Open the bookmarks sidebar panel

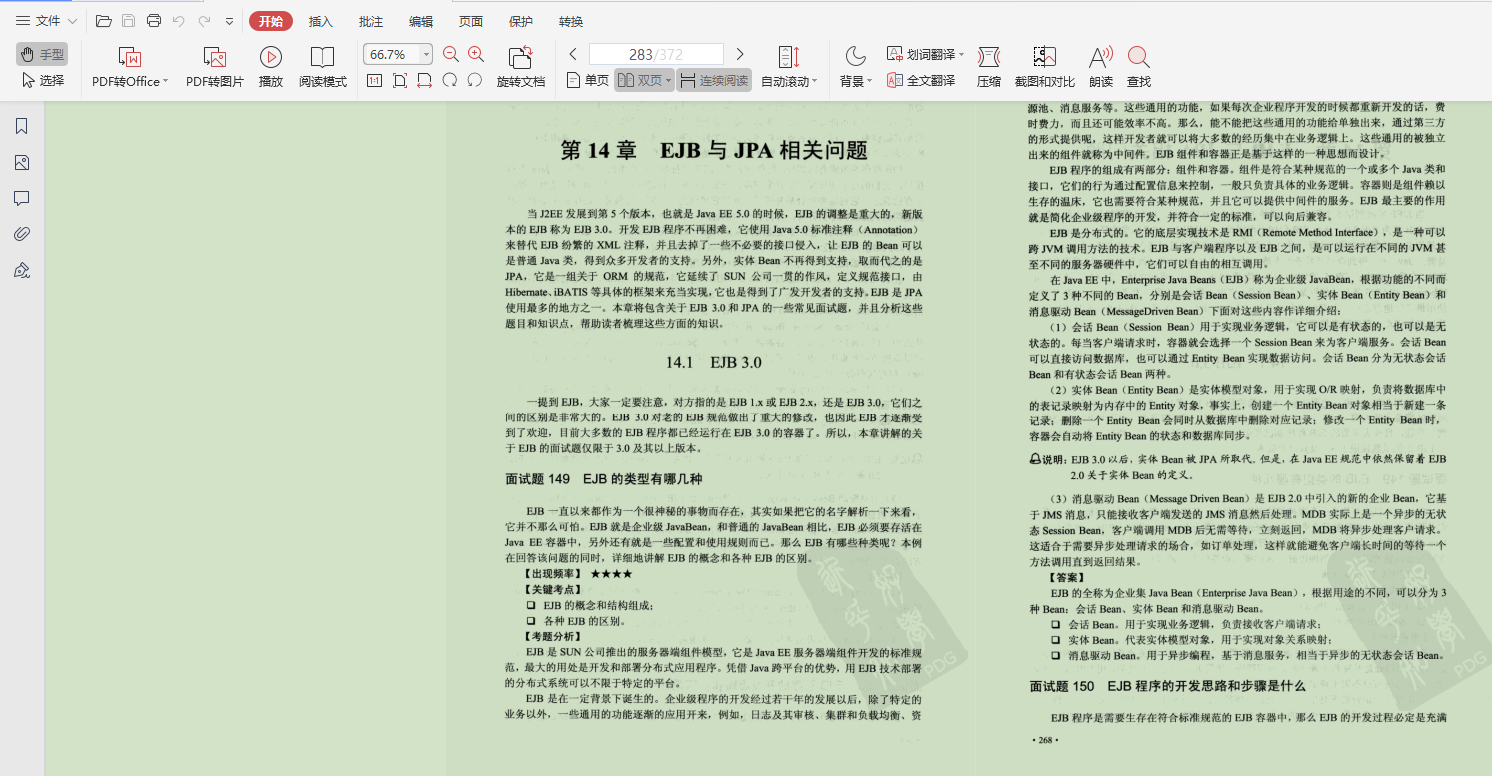[22, 126]
